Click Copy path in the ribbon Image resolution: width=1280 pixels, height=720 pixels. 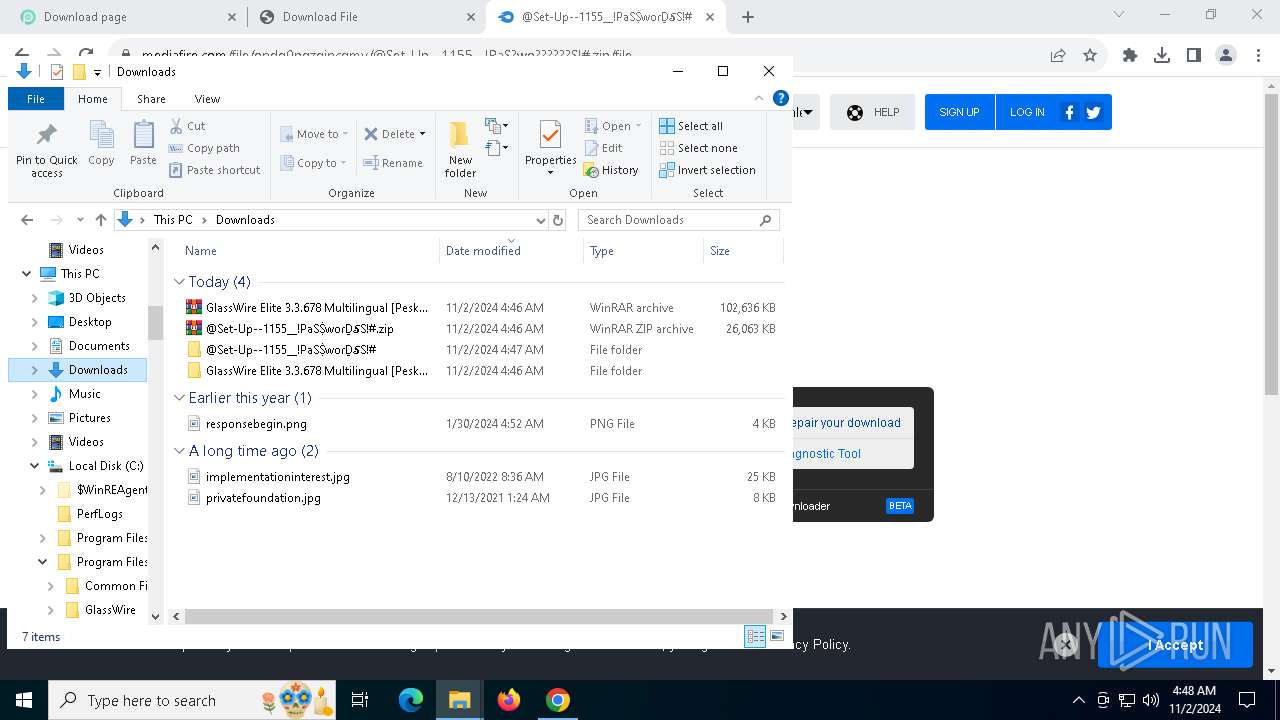204,148
